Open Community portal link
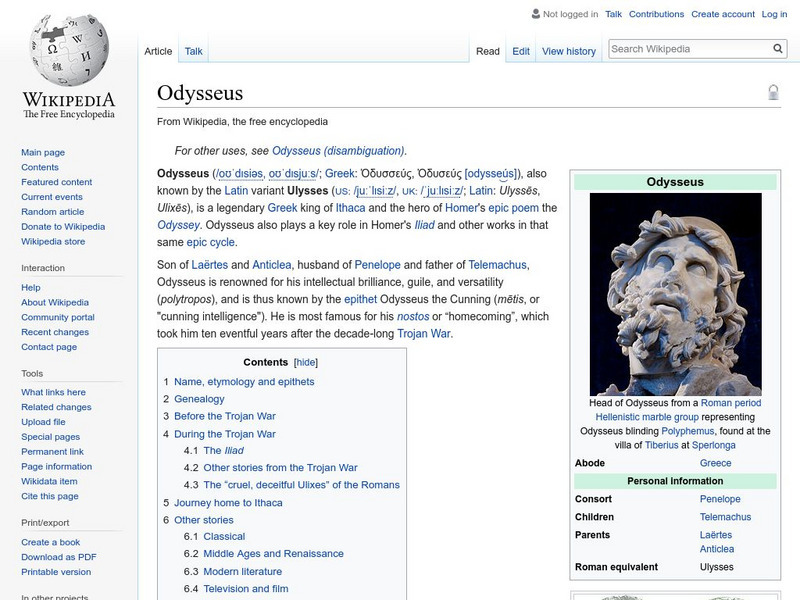Screen dimensions: 800x600 tap(58, 317)
